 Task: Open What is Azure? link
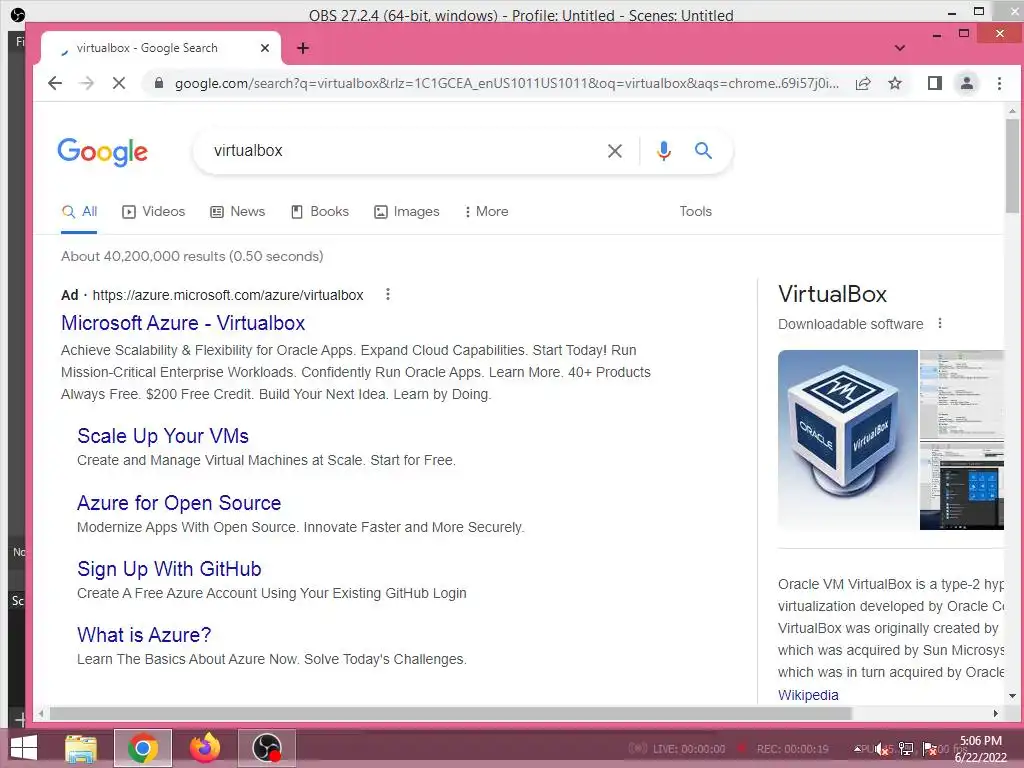pos(144,635)
